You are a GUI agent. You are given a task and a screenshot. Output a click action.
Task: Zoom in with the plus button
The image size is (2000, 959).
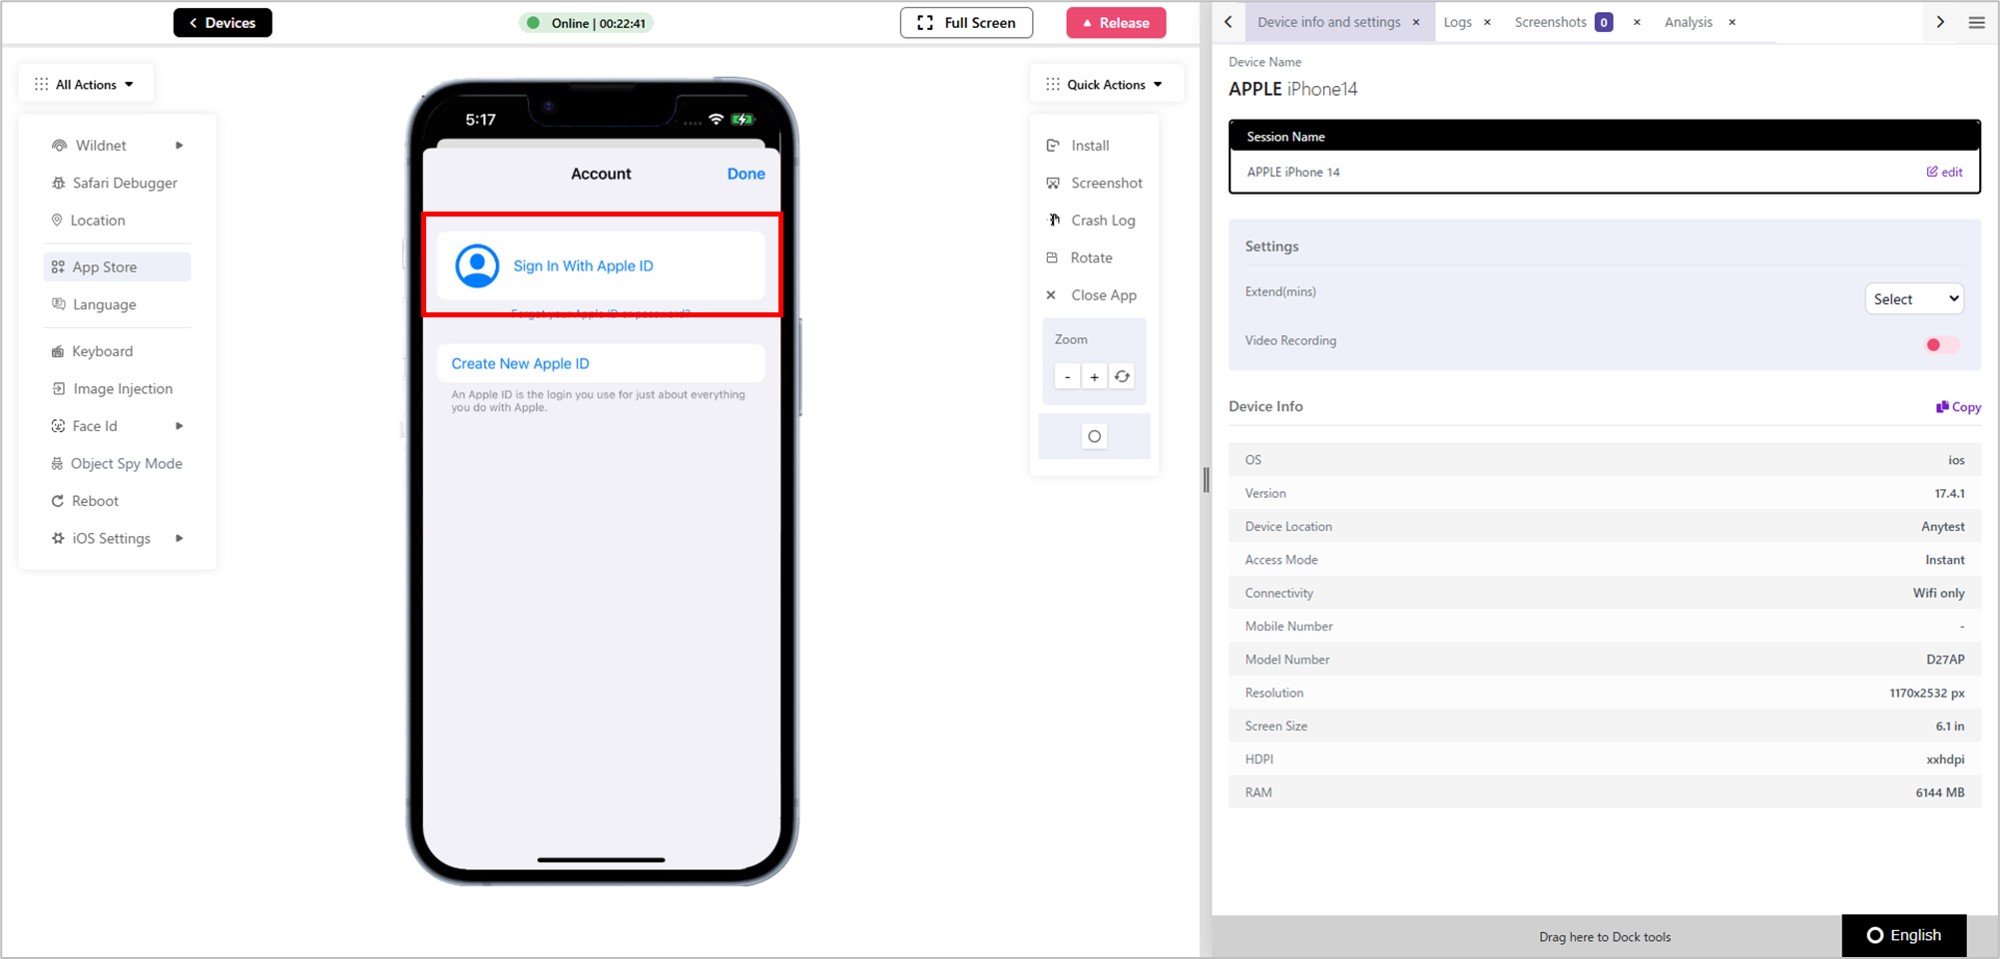[1094, 377]
